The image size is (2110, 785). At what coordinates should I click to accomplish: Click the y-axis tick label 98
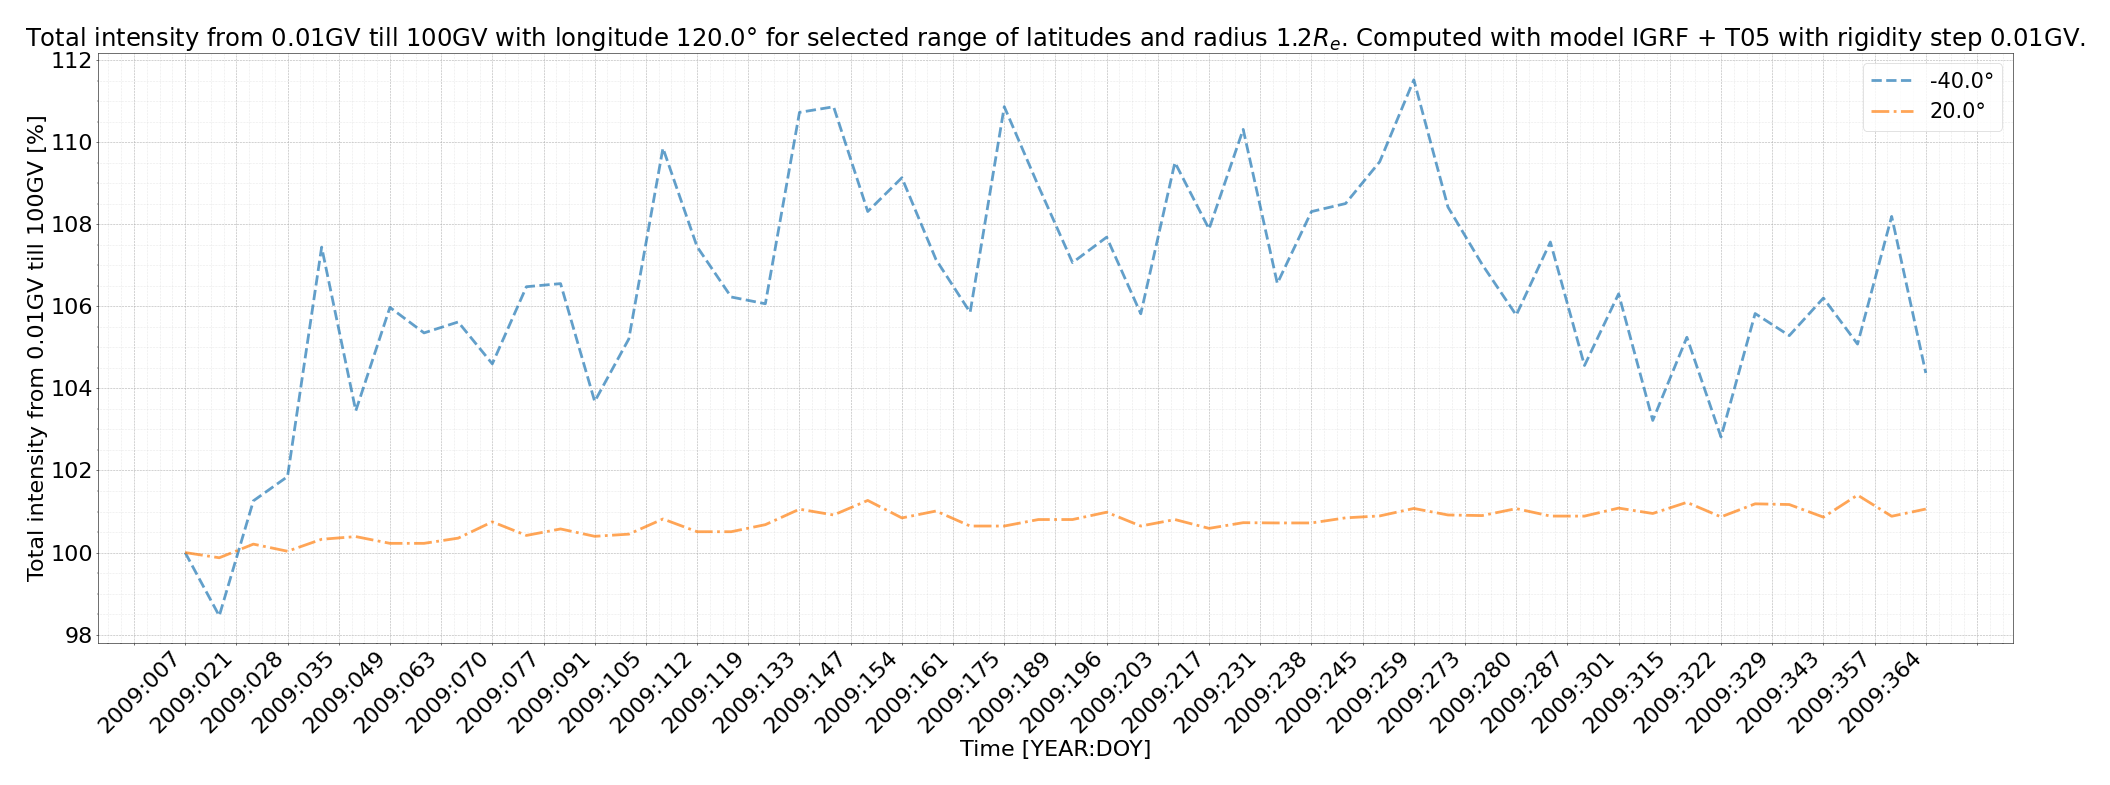point(78,635)
